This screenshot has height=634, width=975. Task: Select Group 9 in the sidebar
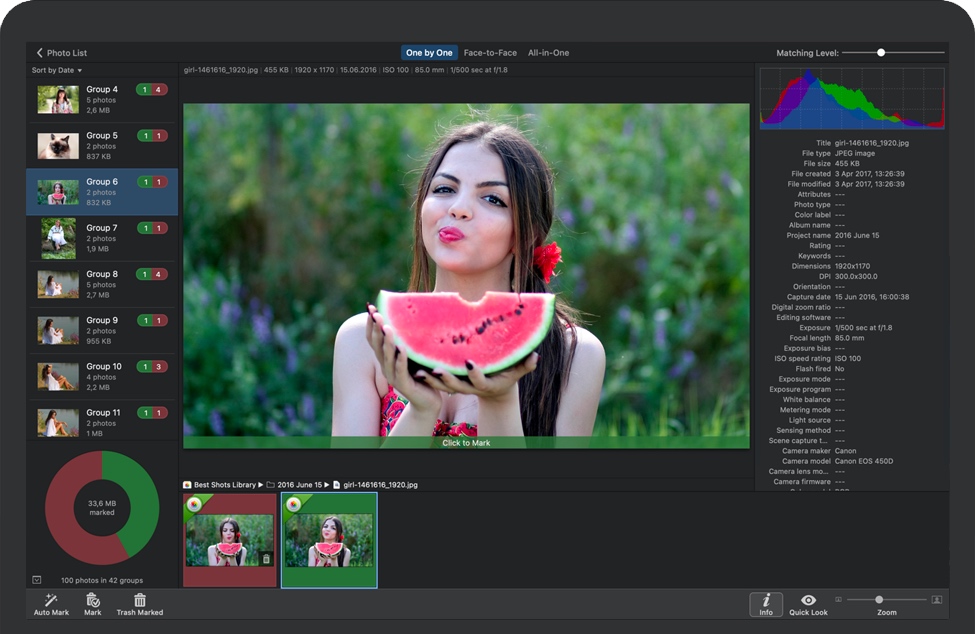click(100, 330)
